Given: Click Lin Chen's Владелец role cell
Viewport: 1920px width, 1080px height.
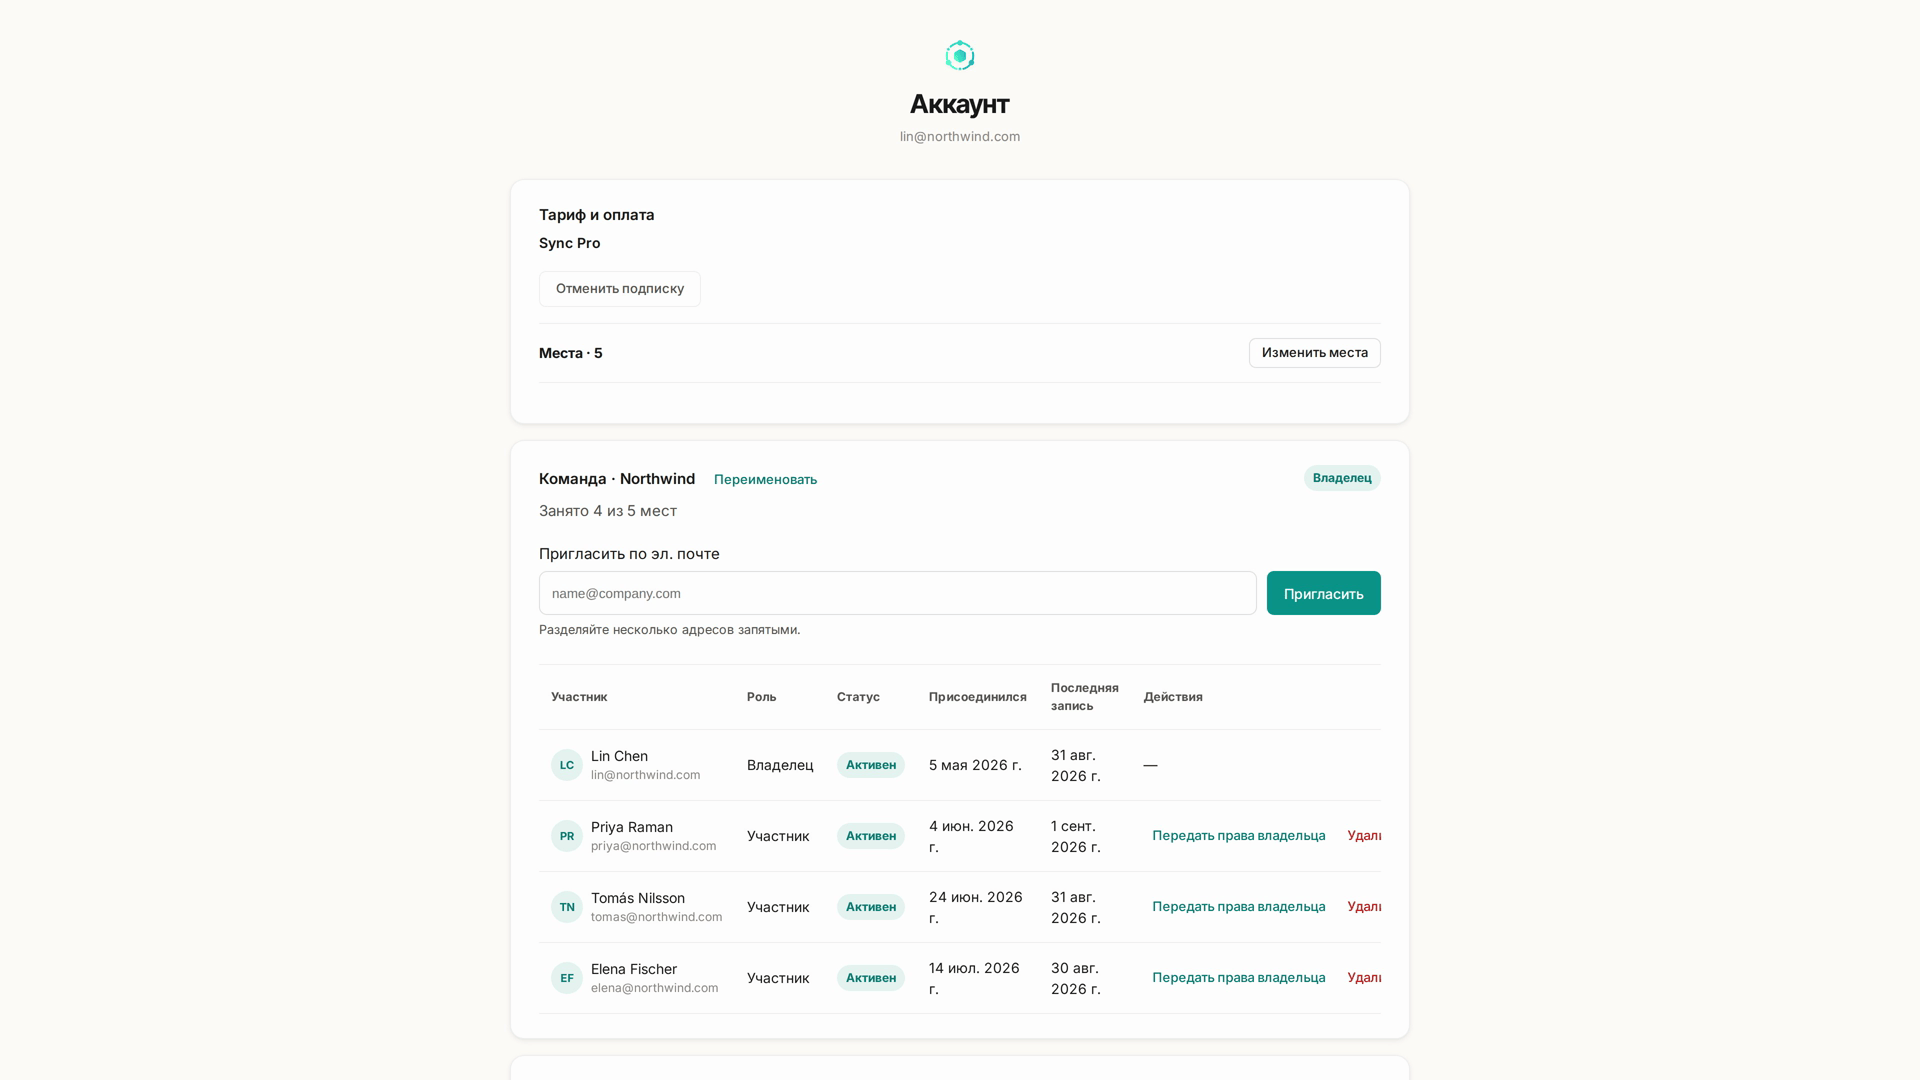Looking at the screenshot, I should [x=780, y=765].
